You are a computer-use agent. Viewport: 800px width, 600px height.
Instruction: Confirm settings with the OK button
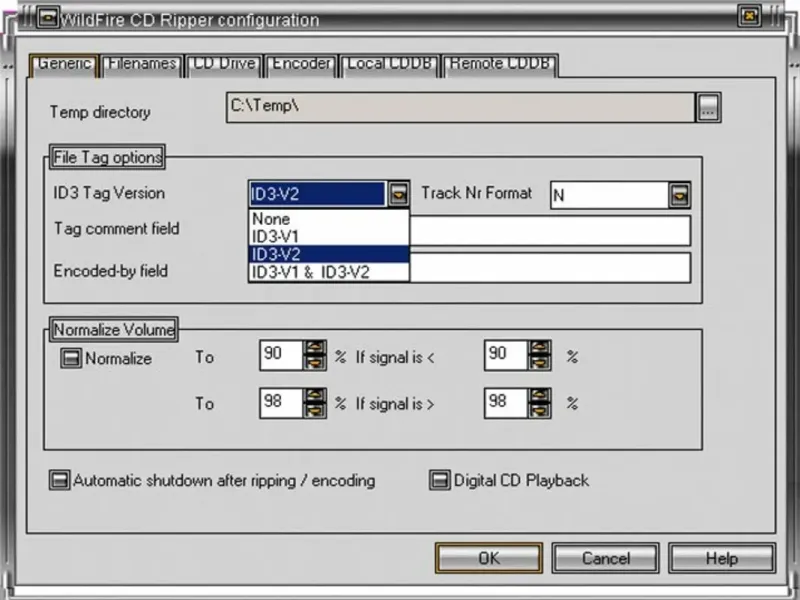coord(489,558)
